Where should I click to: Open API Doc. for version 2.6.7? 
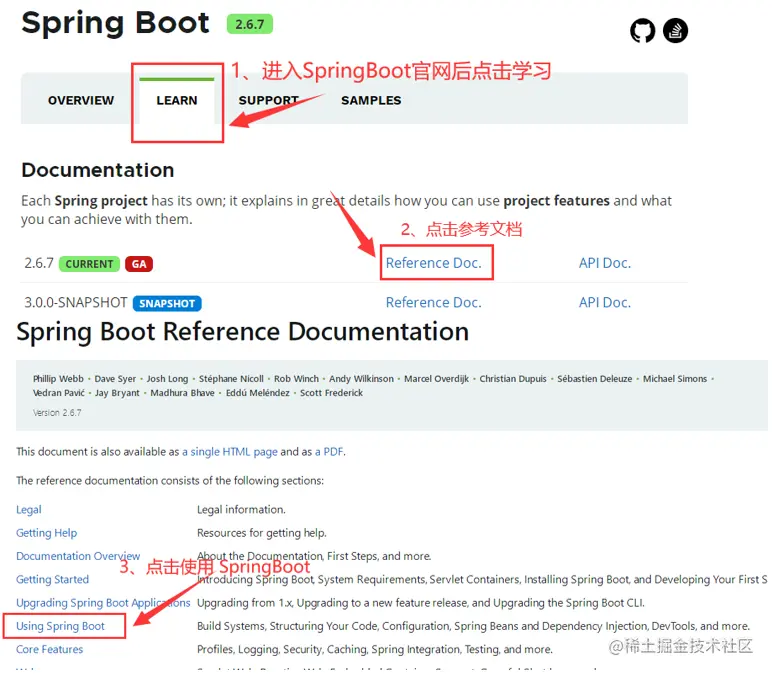tap(605, 263)
